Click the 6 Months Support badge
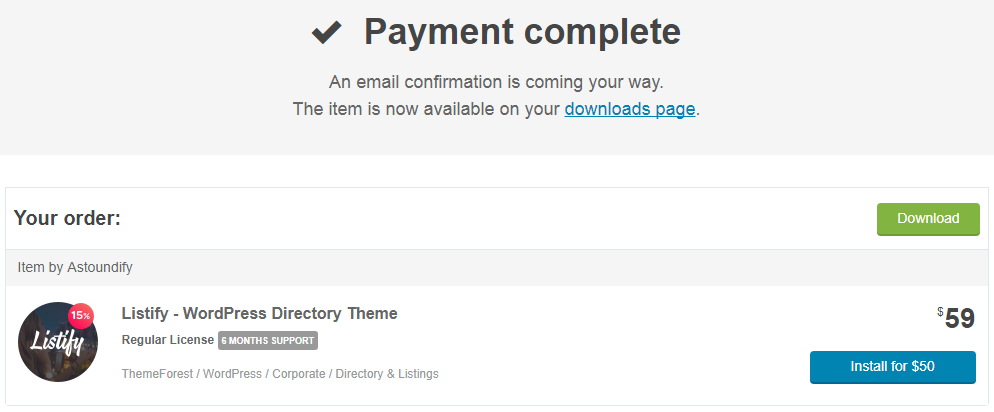 click(x=267, y=340)
